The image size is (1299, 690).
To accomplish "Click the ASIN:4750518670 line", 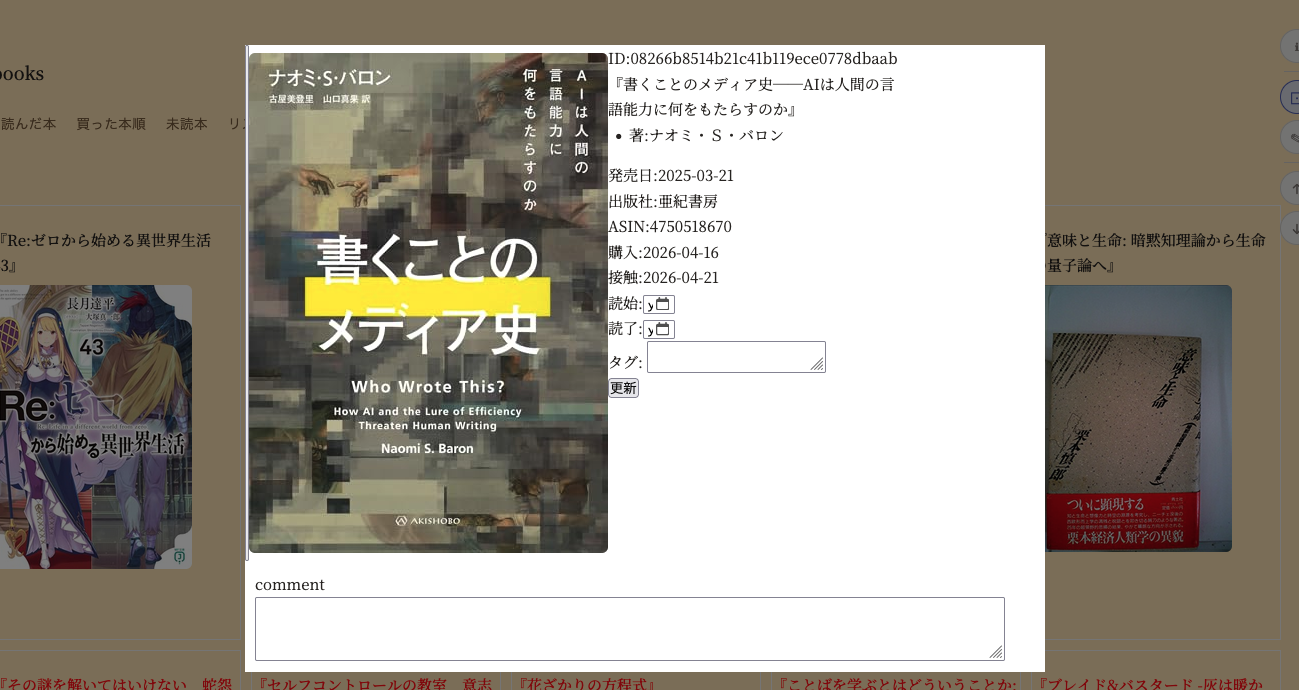I will [x=670, y=227].
